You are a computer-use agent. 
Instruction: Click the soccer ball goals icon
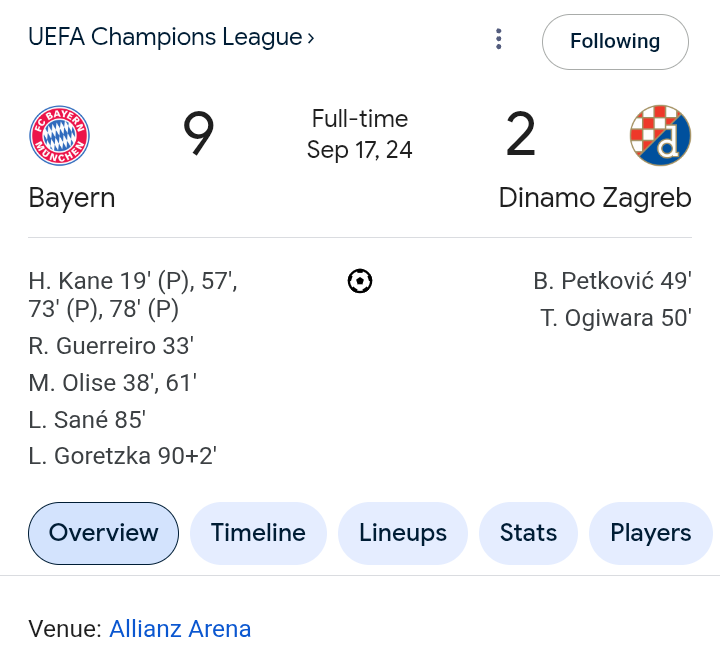click(x=360, y=281)
